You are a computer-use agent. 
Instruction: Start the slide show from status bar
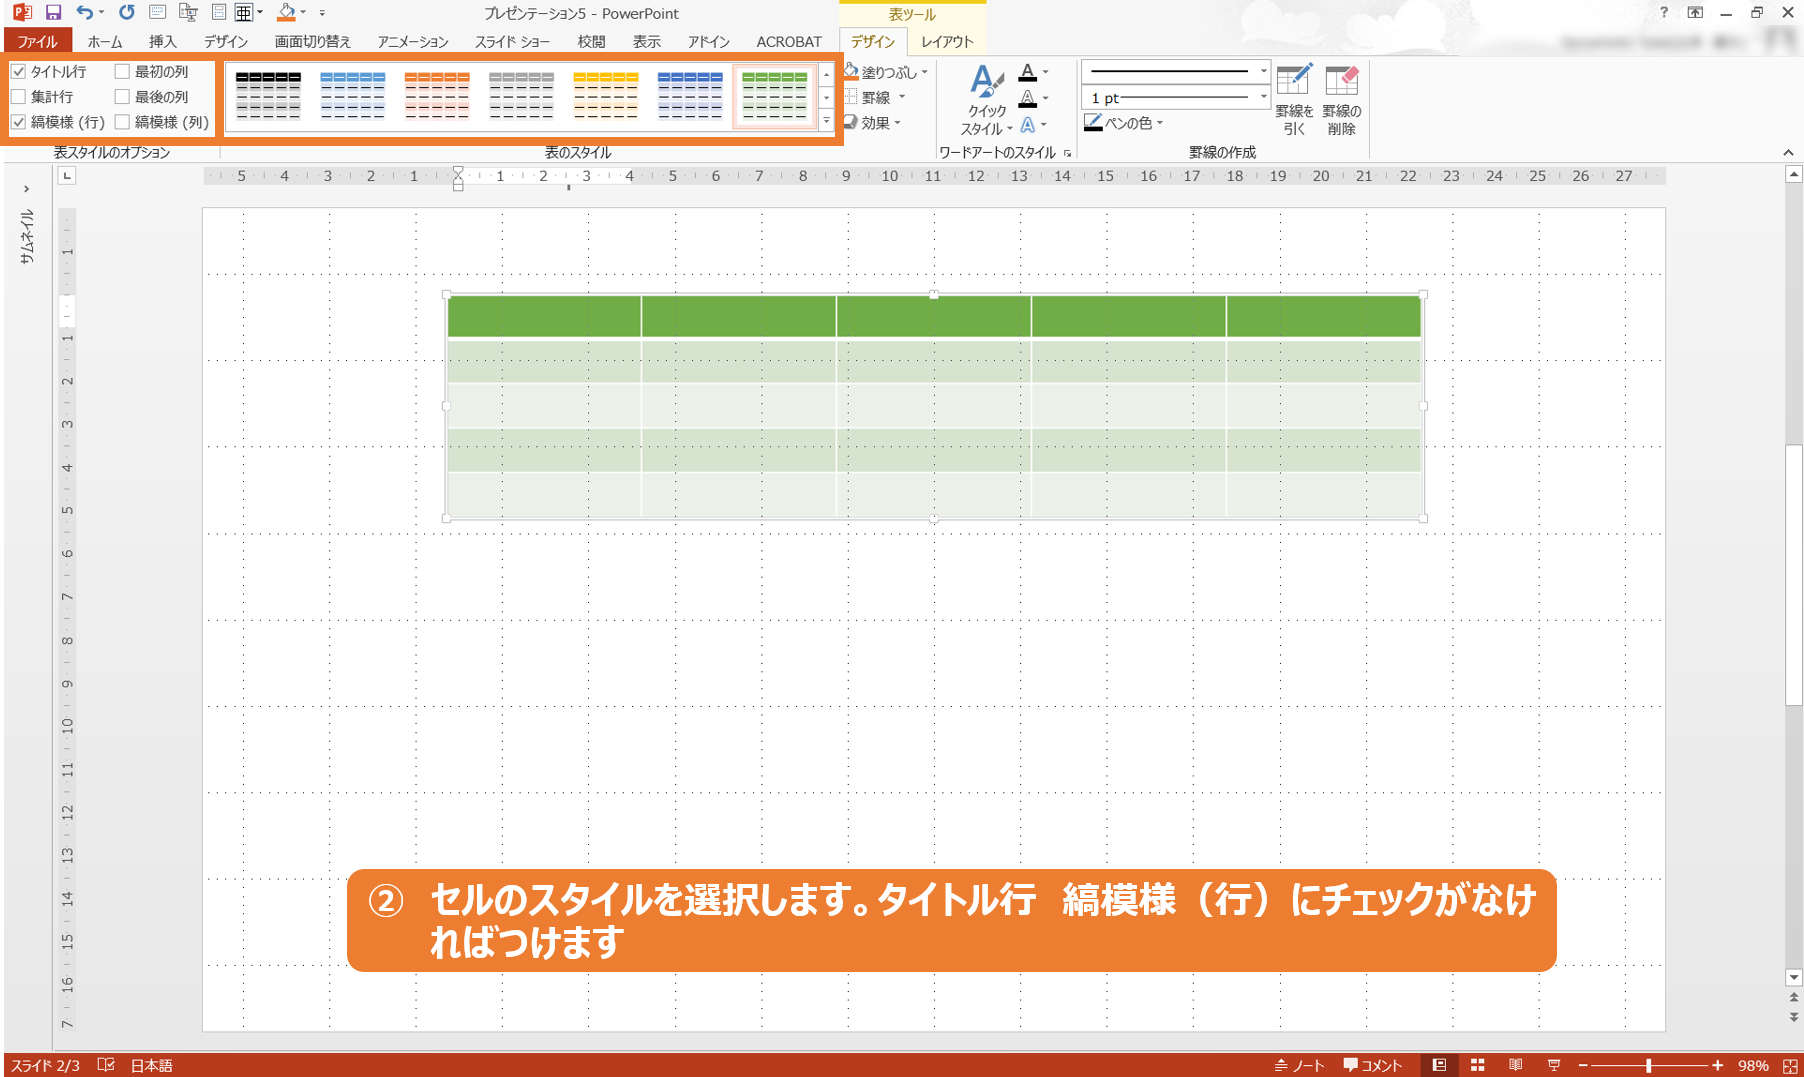click(1554, 1065)
